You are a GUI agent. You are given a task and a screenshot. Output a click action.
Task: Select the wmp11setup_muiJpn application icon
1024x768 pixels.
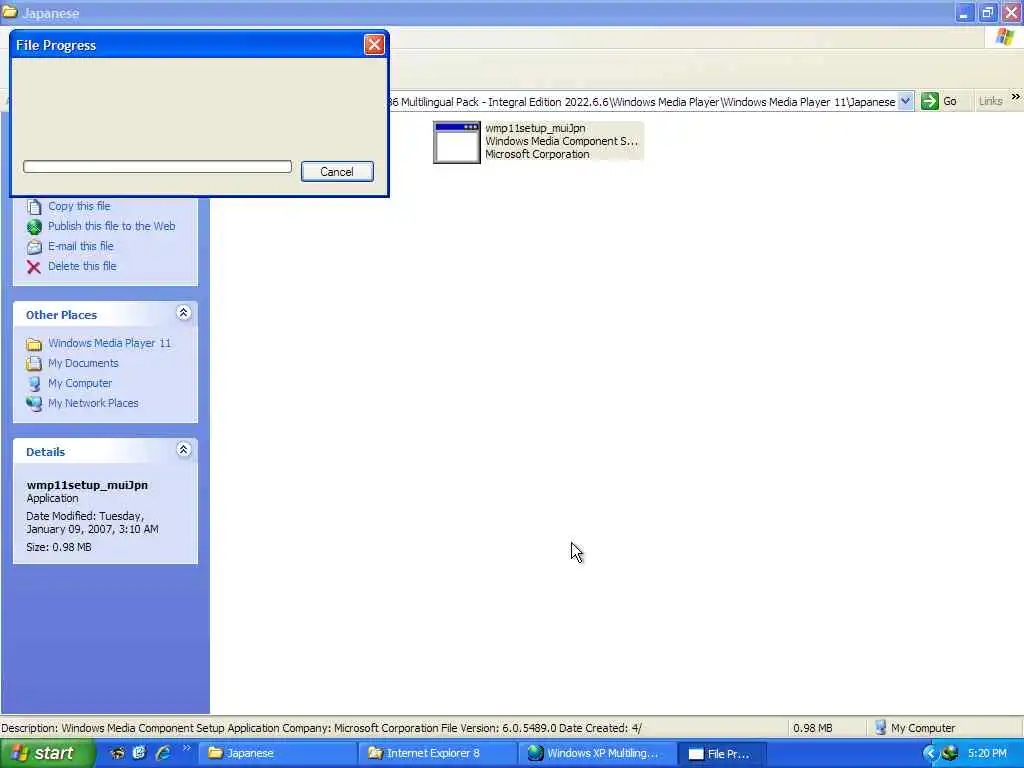(456, 142)
